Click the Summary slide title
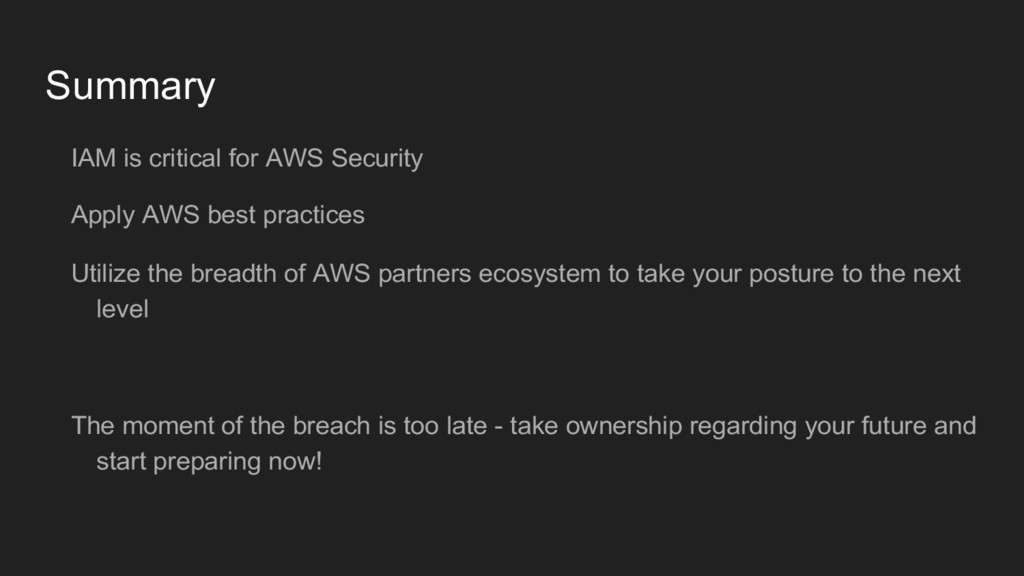 pos(130,87)
